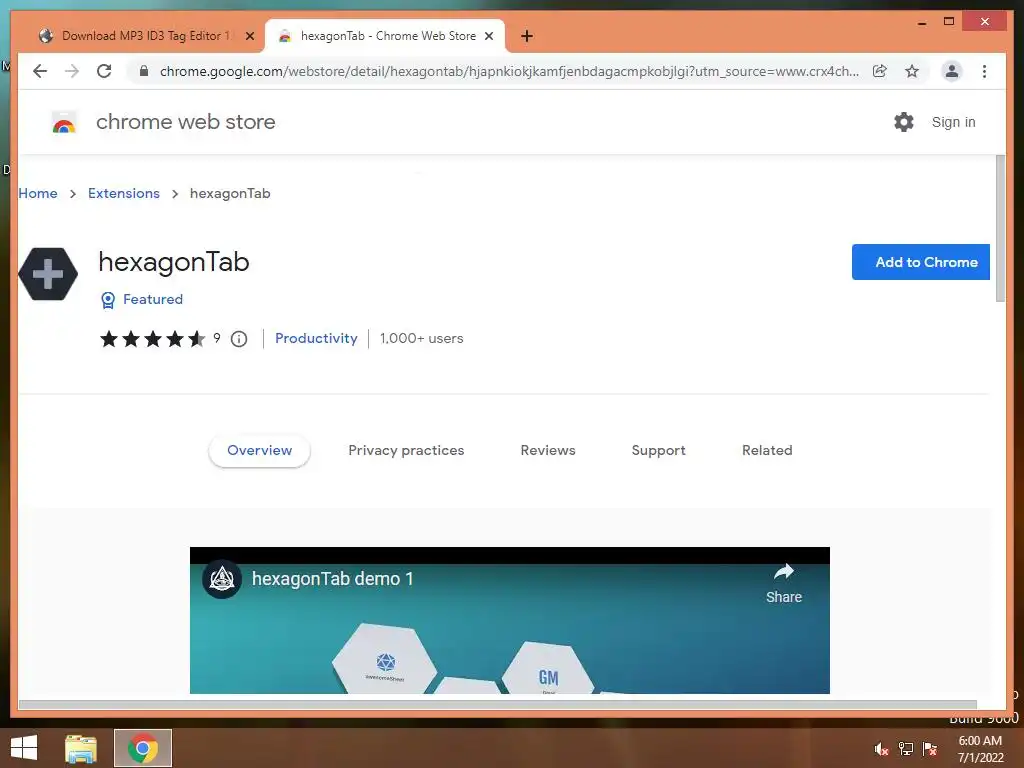Click the Featured badge ribbon icon
The height and width of the screenshot is (768, 1024).
[108, 300]
